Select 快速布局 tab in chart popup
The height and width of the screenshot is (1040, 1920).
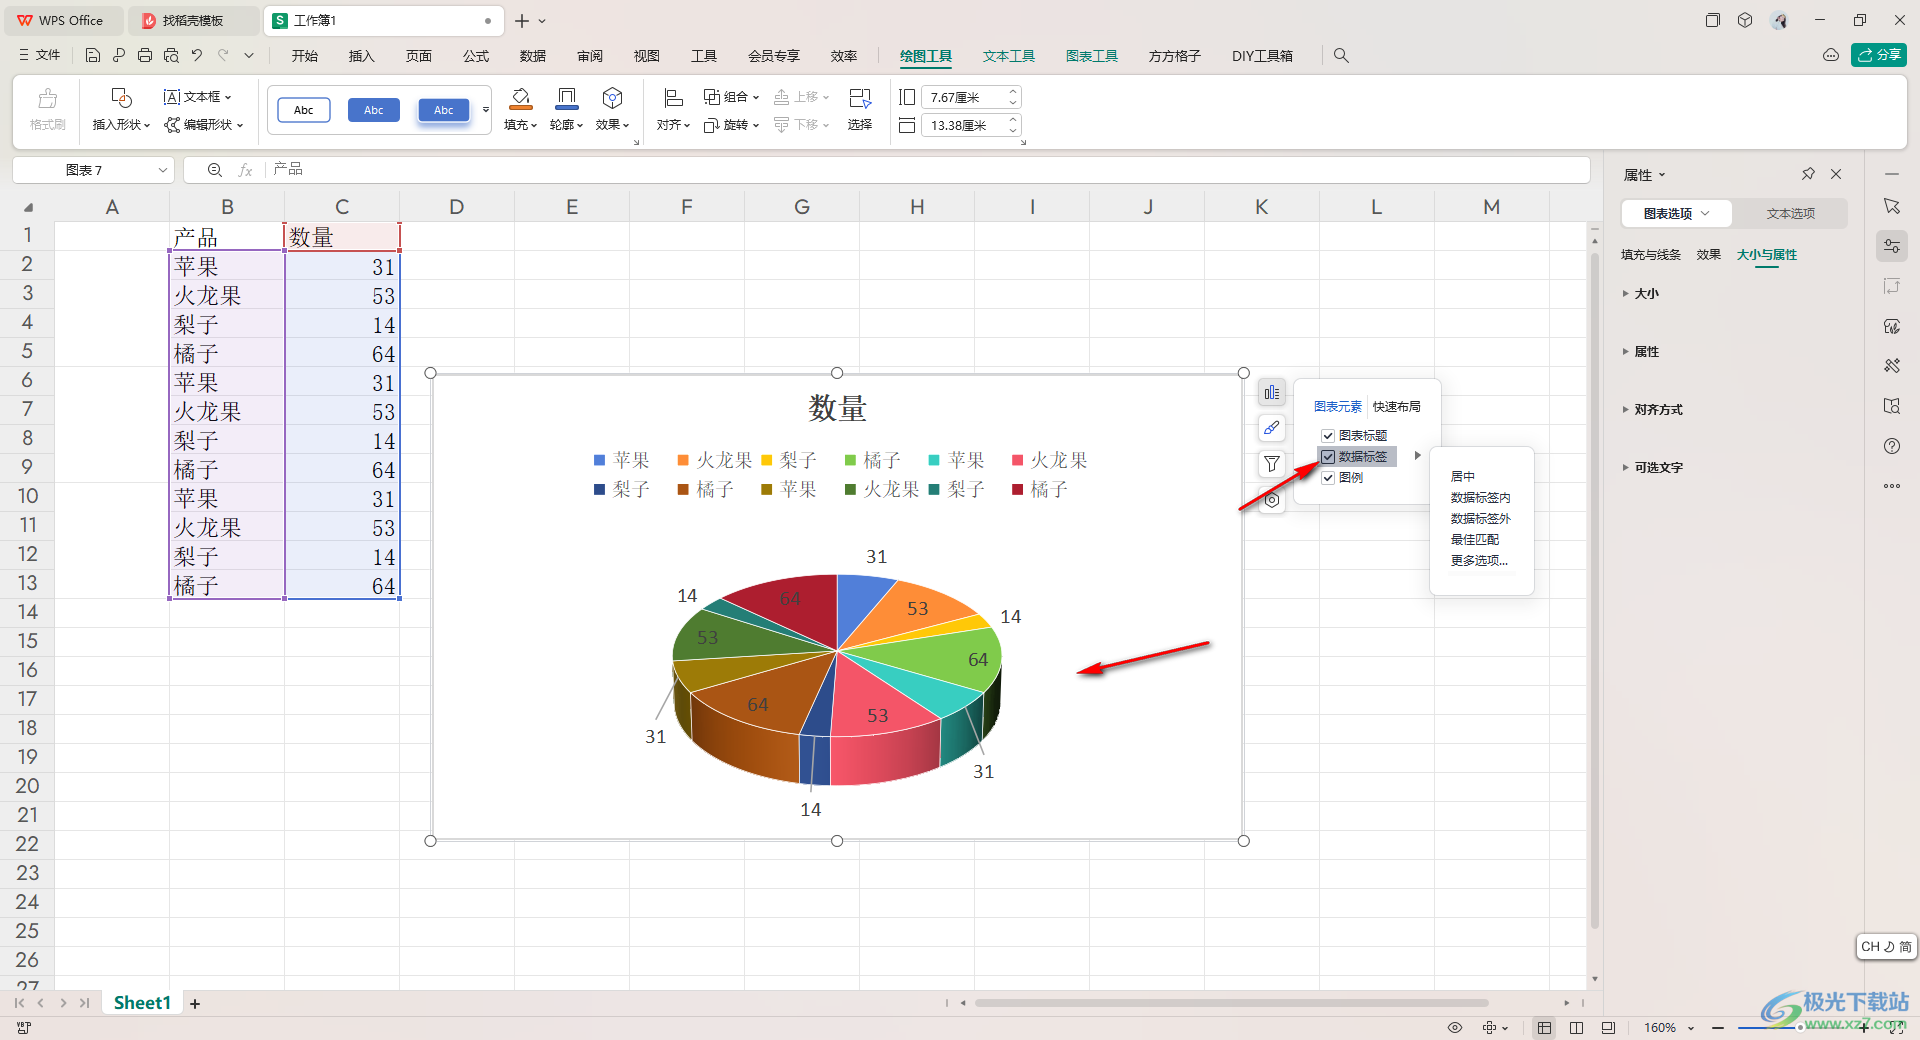(1397, 407)
